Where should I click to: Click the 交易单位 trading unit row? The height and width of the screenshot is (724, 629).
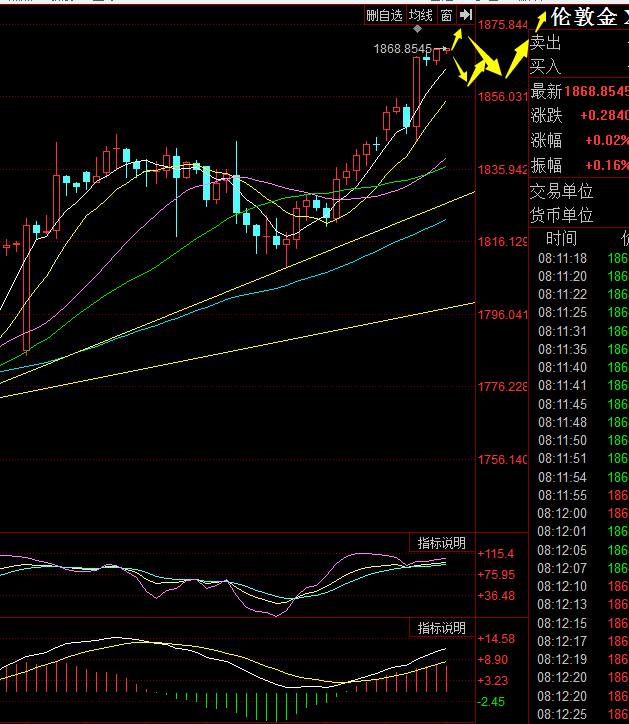point(561,191)
